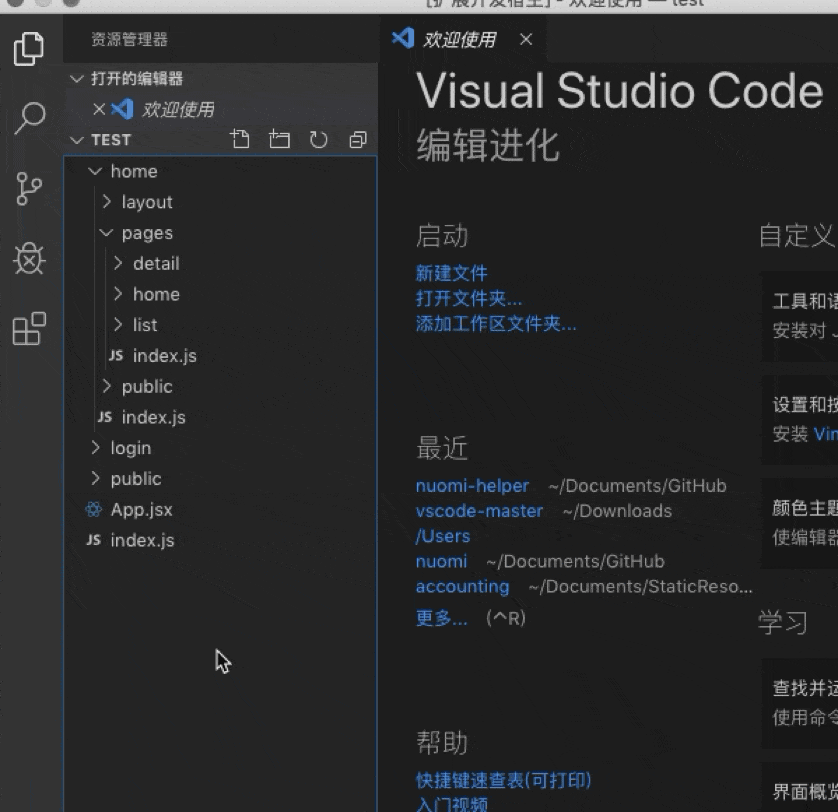The height and width of the screenshot is (812, 838).
Task: Click the 新建文件 link
Action: (x=452, y=273)
